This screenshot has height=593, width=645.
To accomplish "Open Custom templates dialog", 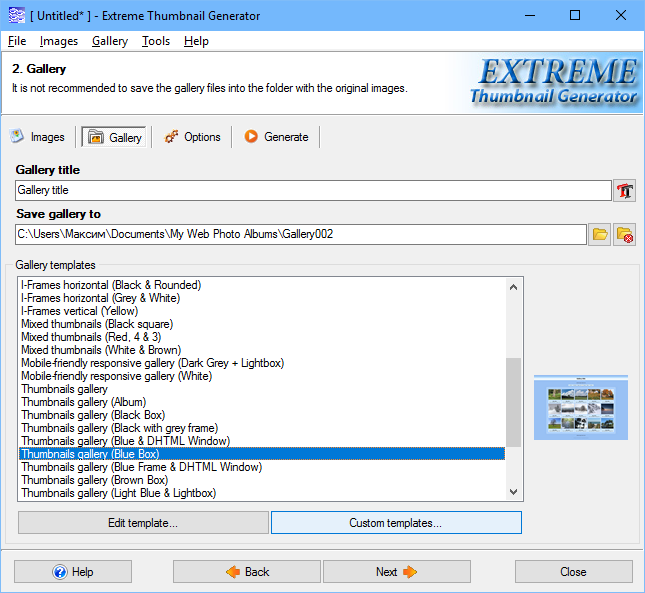I will 395,523.
